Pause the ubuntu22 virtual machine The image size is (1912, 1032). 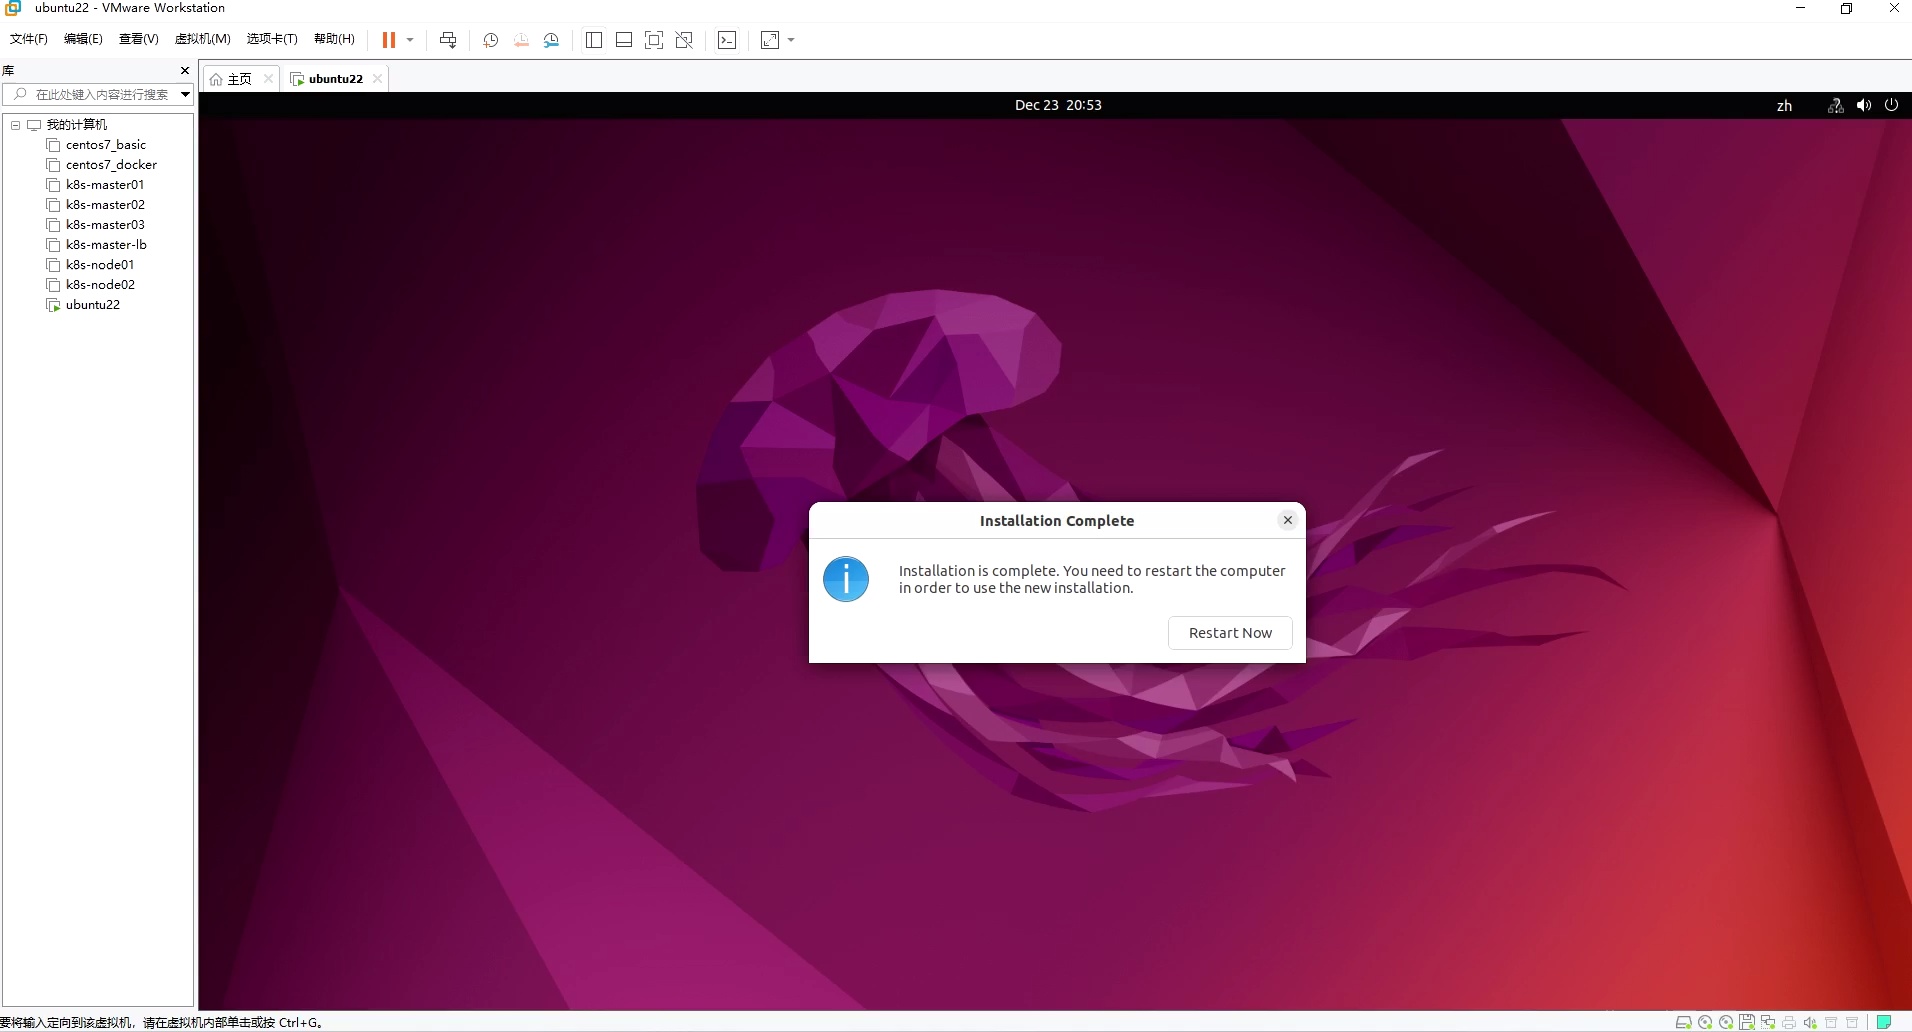tap(389, 40)
